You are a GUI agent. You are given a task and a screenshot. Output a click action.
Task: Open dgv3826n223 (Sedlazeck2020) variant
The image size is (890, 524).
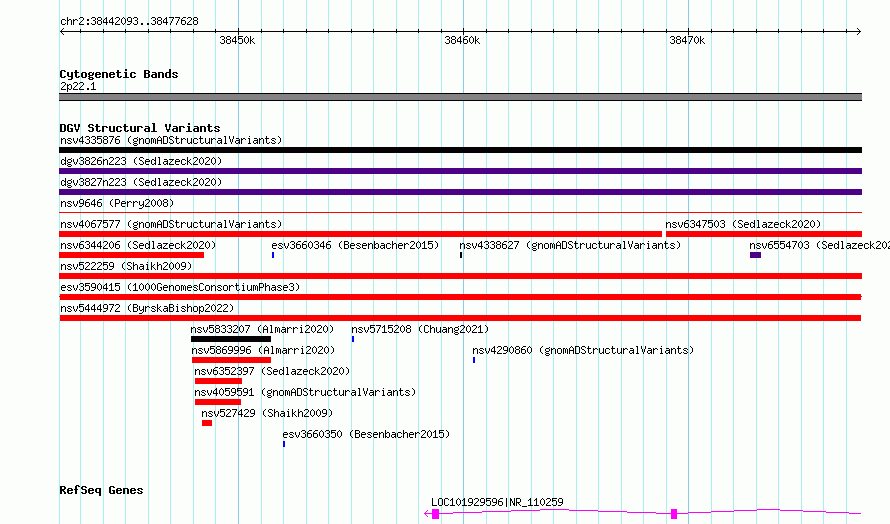pos(141,161)
